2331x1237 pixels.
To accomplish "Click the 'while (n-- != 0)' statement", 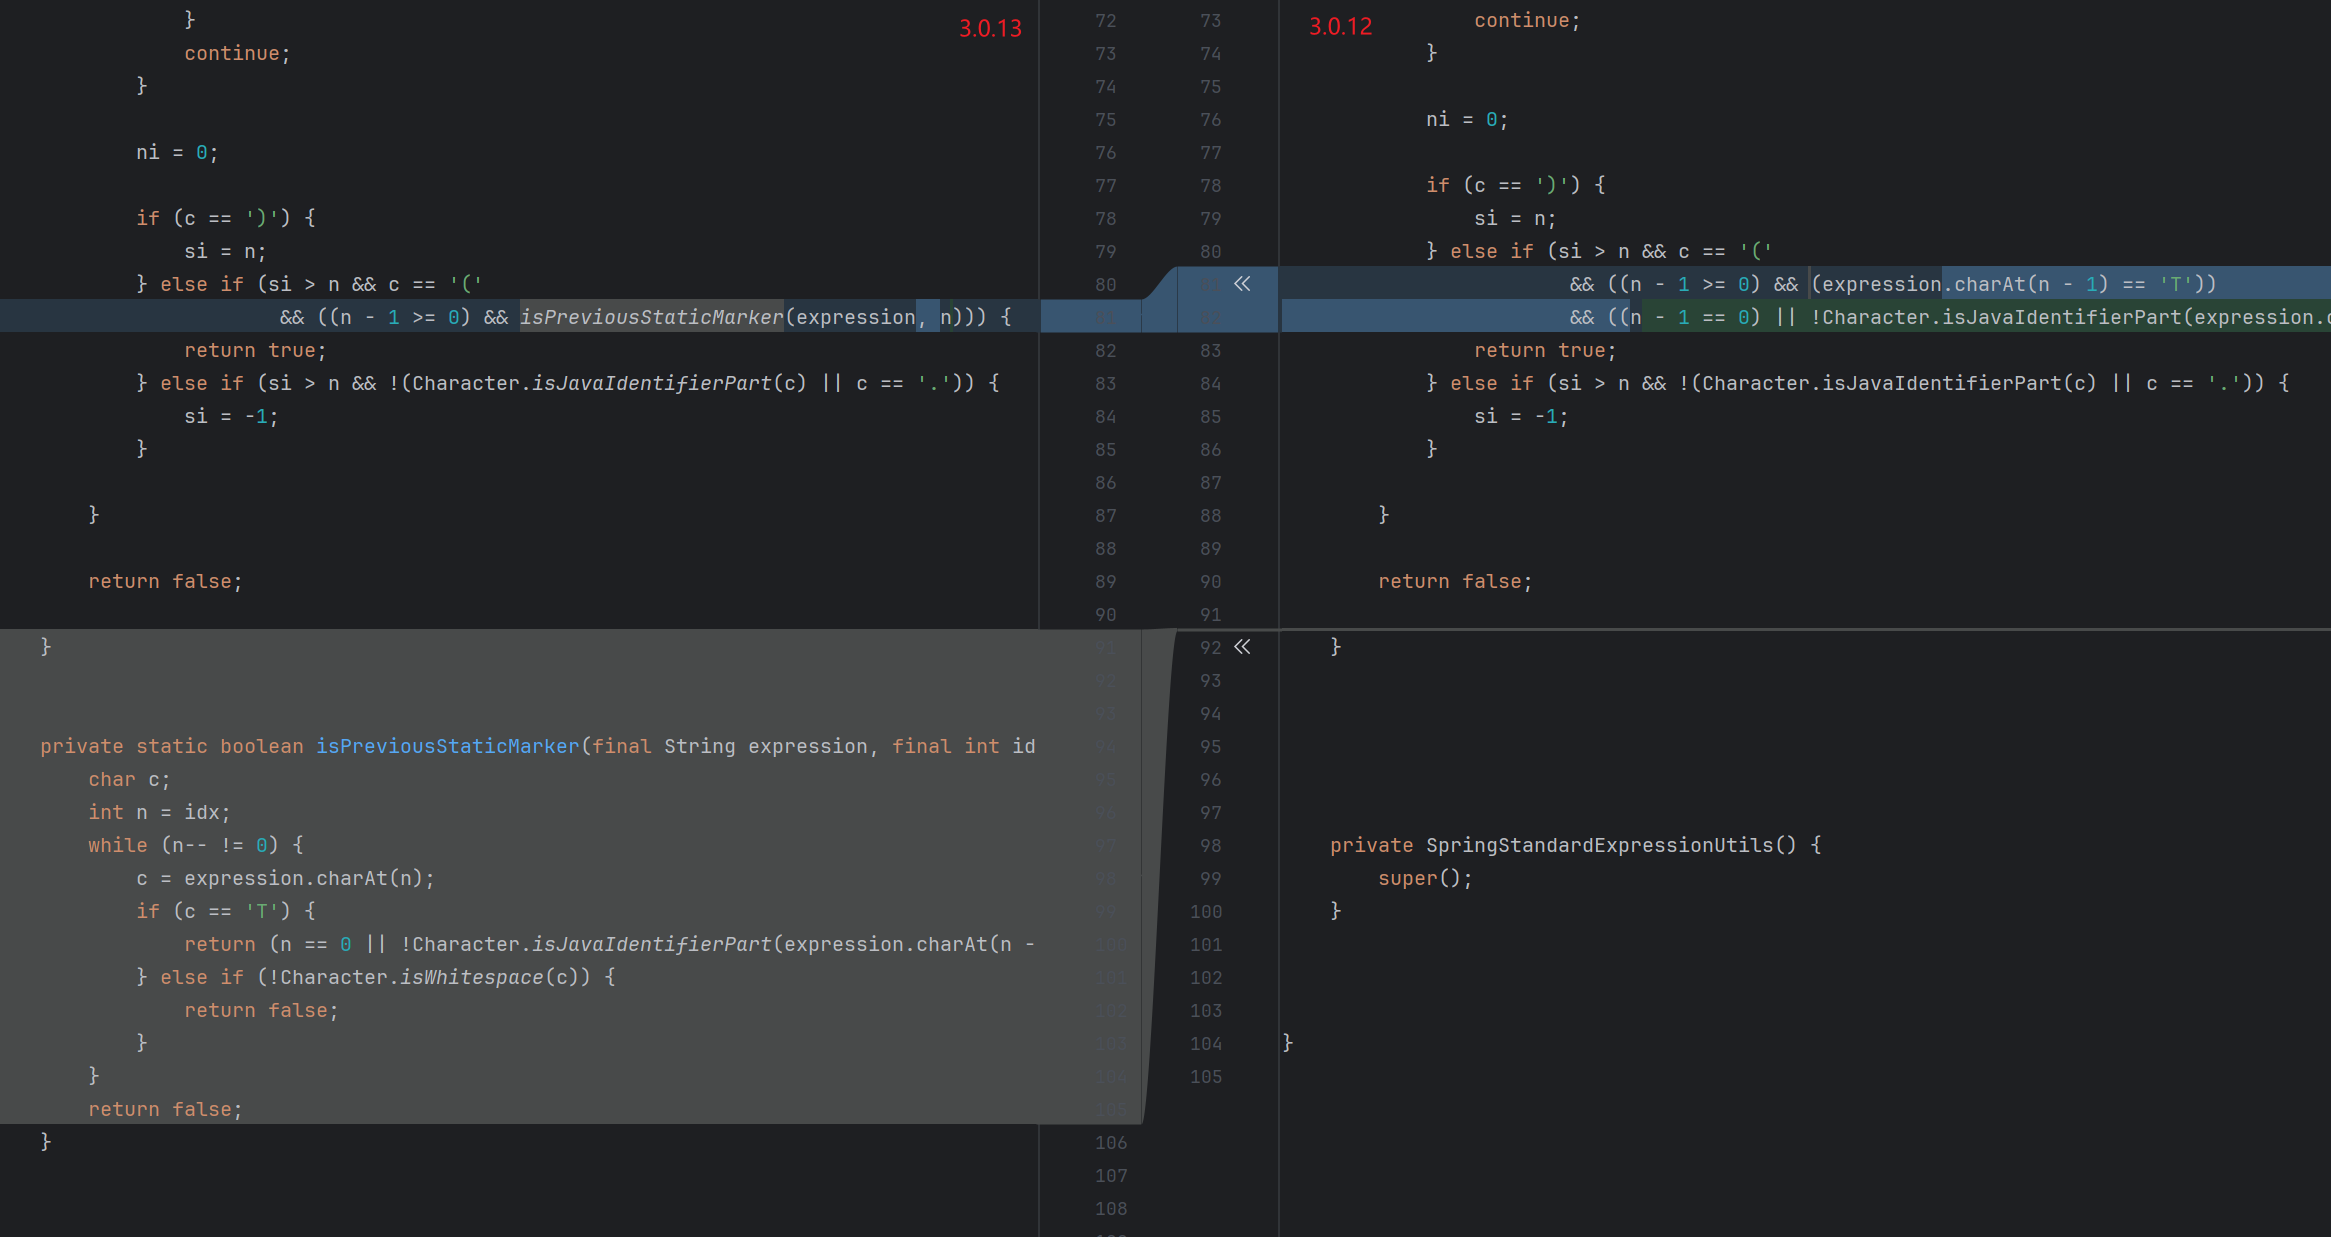I will [x=195, y=845].
